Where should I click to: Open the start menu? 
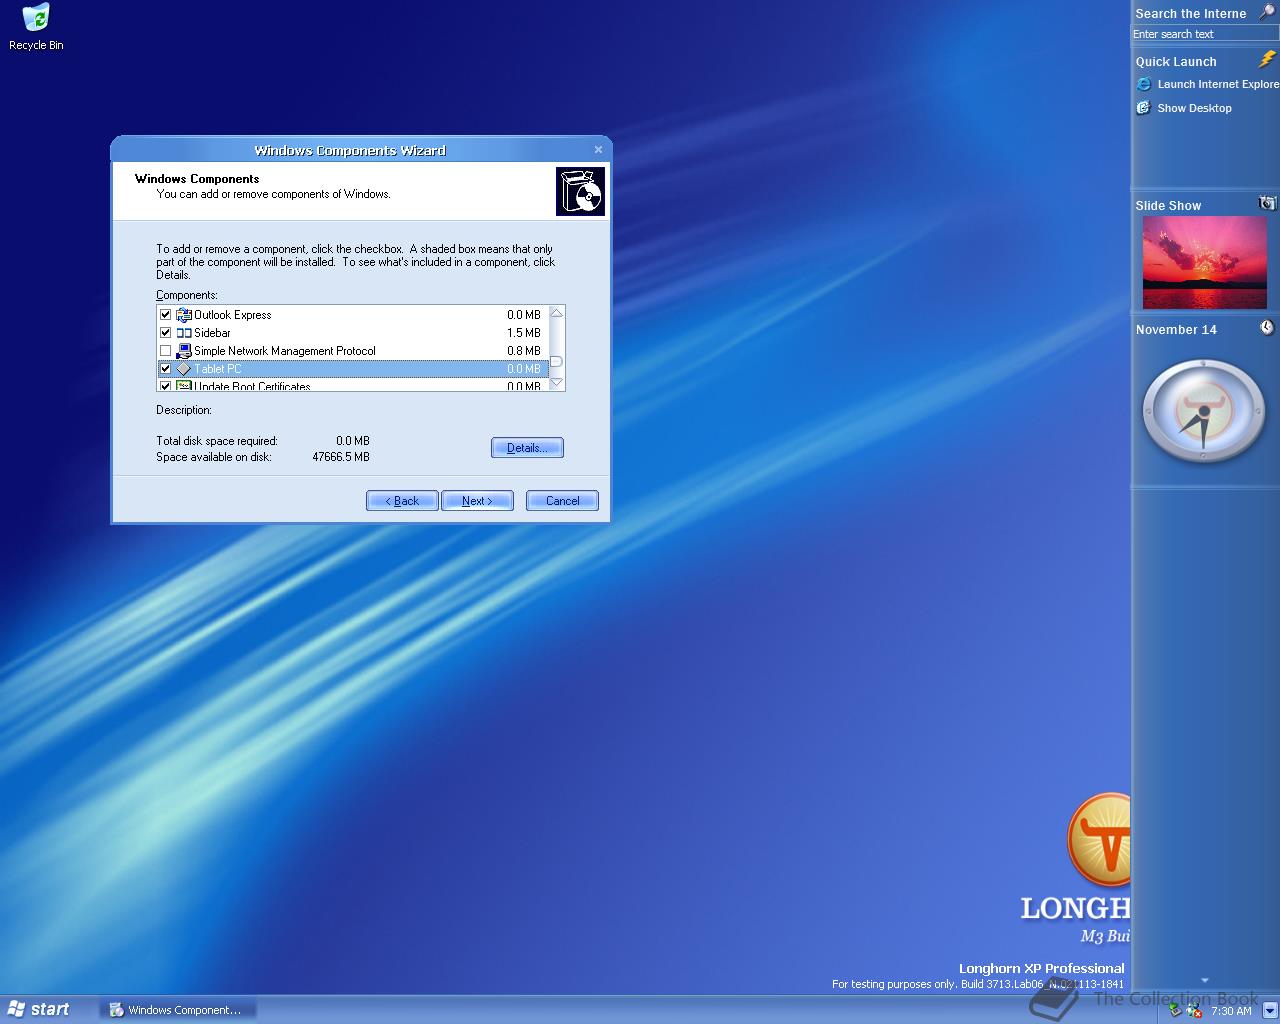[40, 1010]
